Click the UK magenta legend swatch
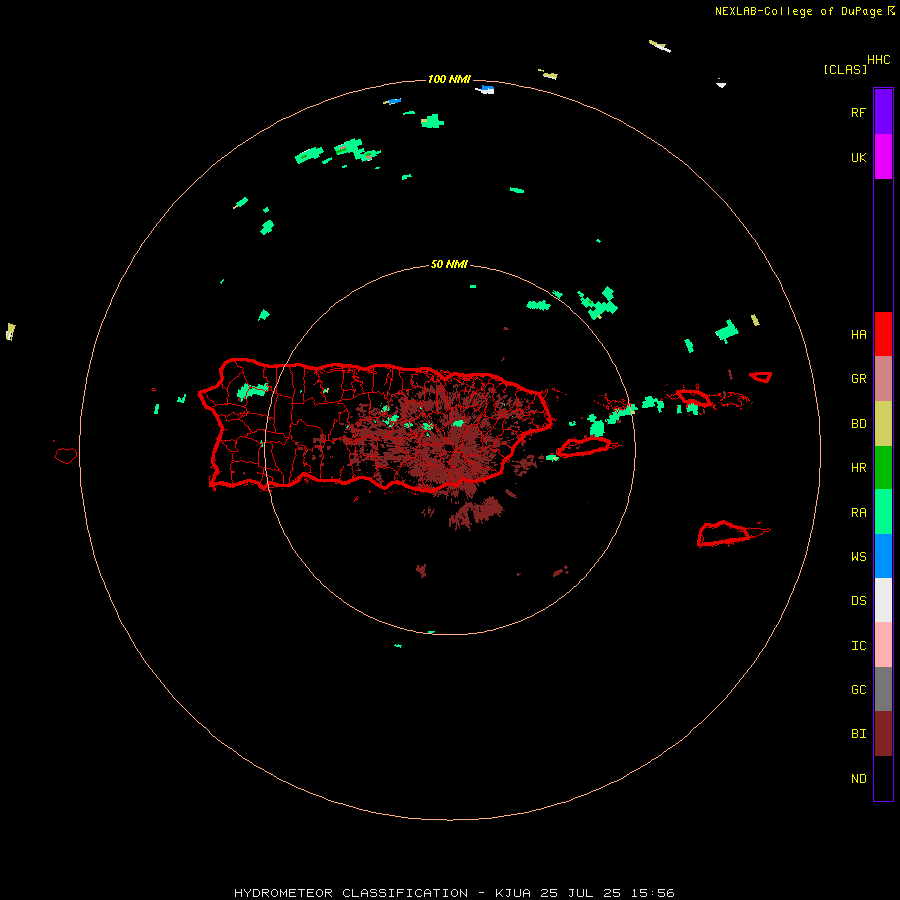This screenshot has height=900, width=900. click(883, 157)
